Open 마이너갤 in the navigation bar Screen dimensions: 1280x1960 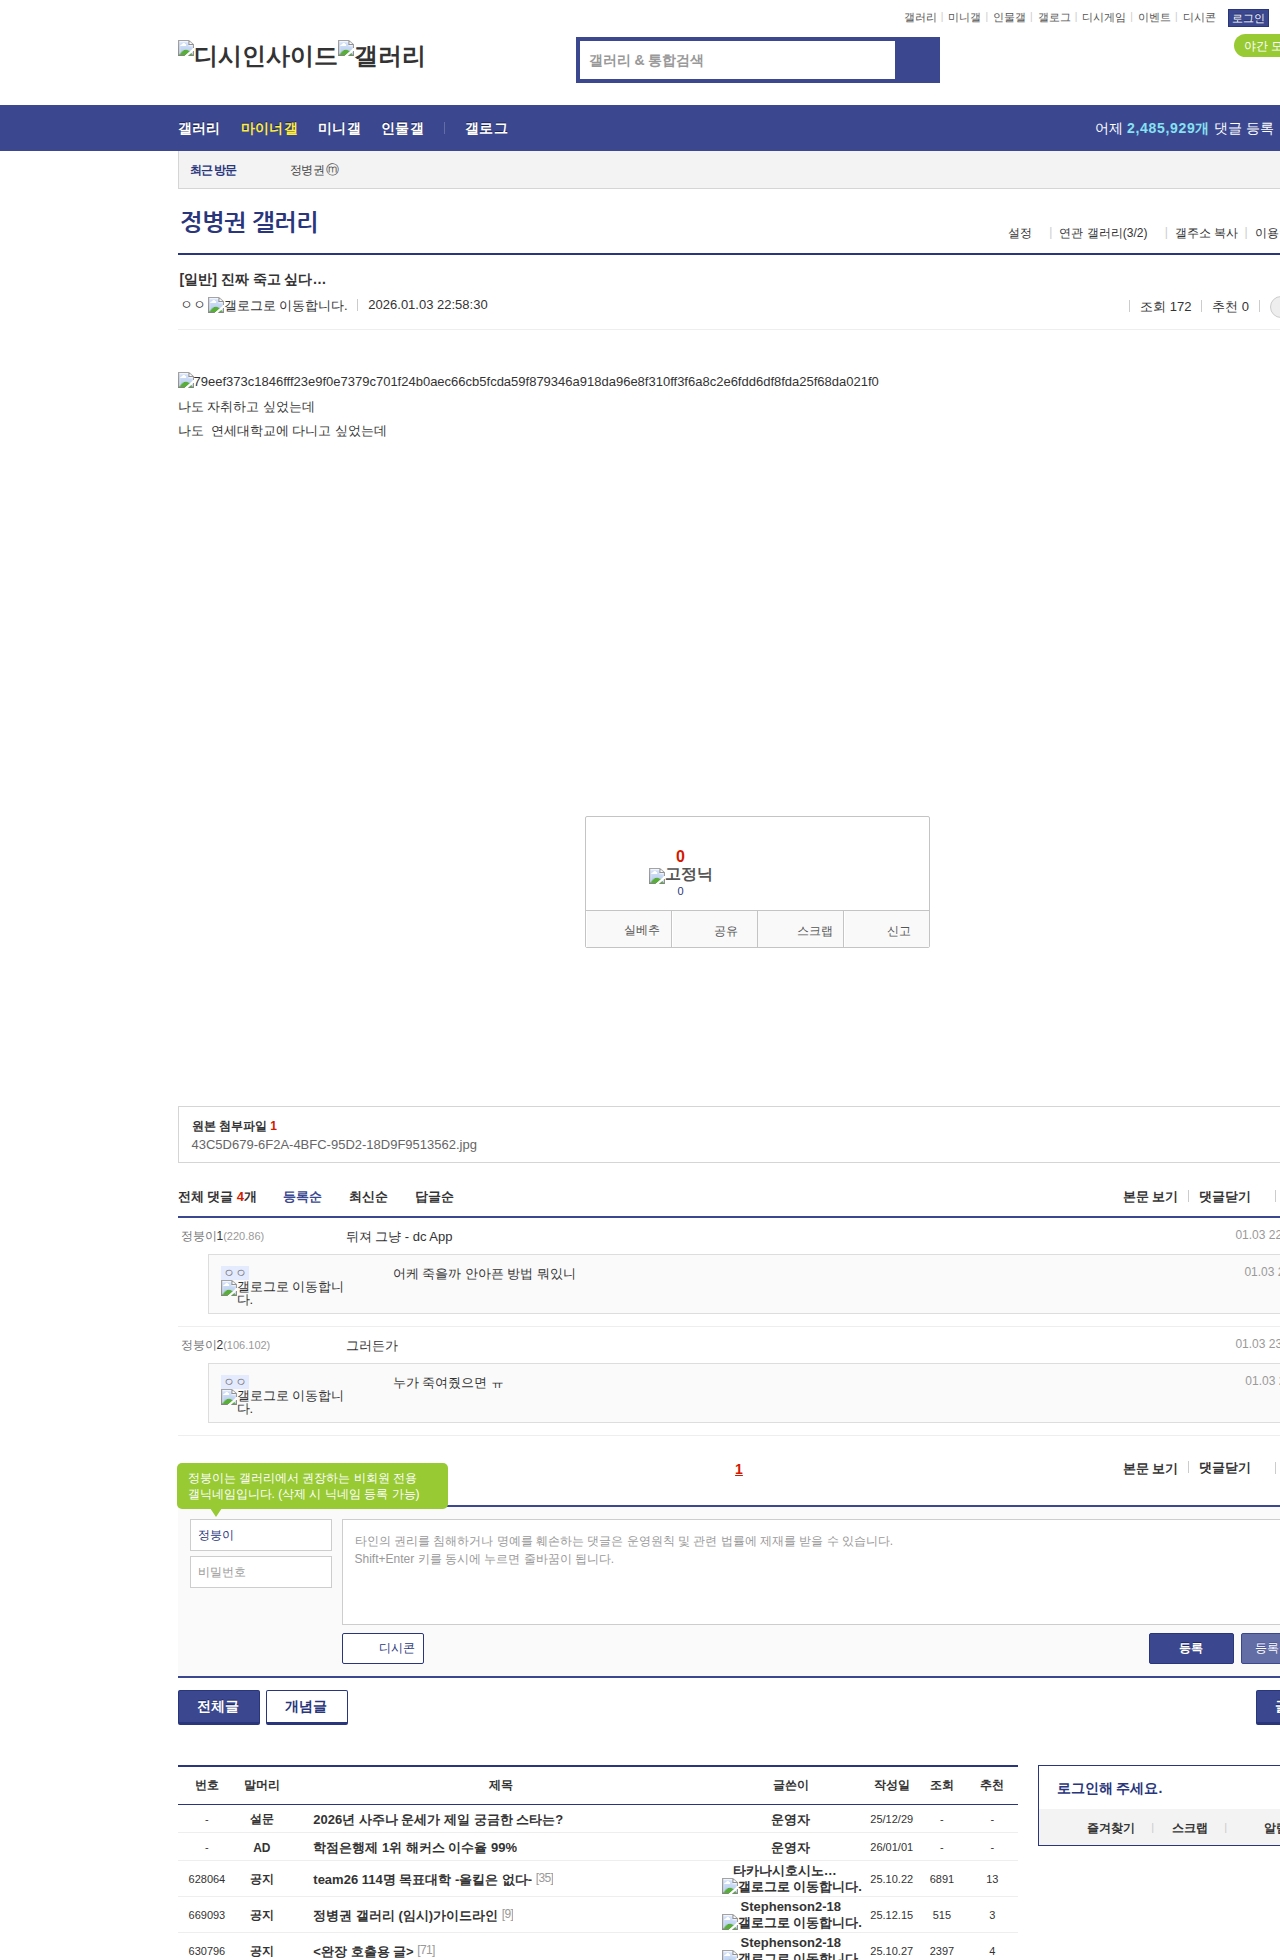[x=269, y=129]
